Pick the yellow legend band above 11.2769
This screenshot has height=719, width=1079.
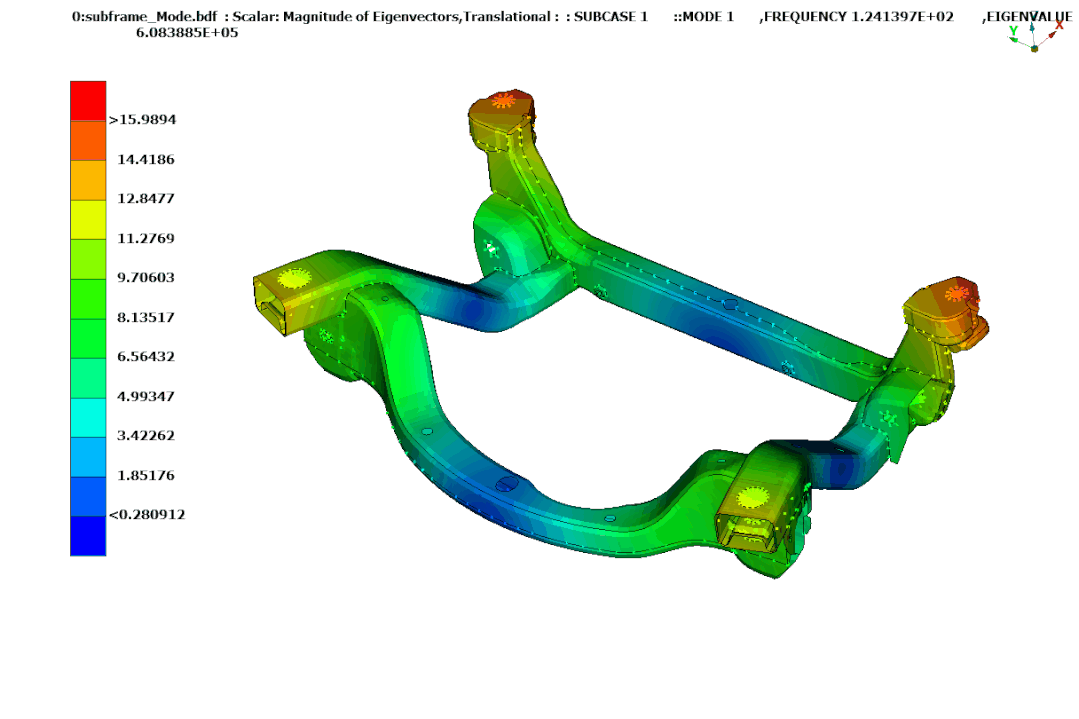pos(88,219)
